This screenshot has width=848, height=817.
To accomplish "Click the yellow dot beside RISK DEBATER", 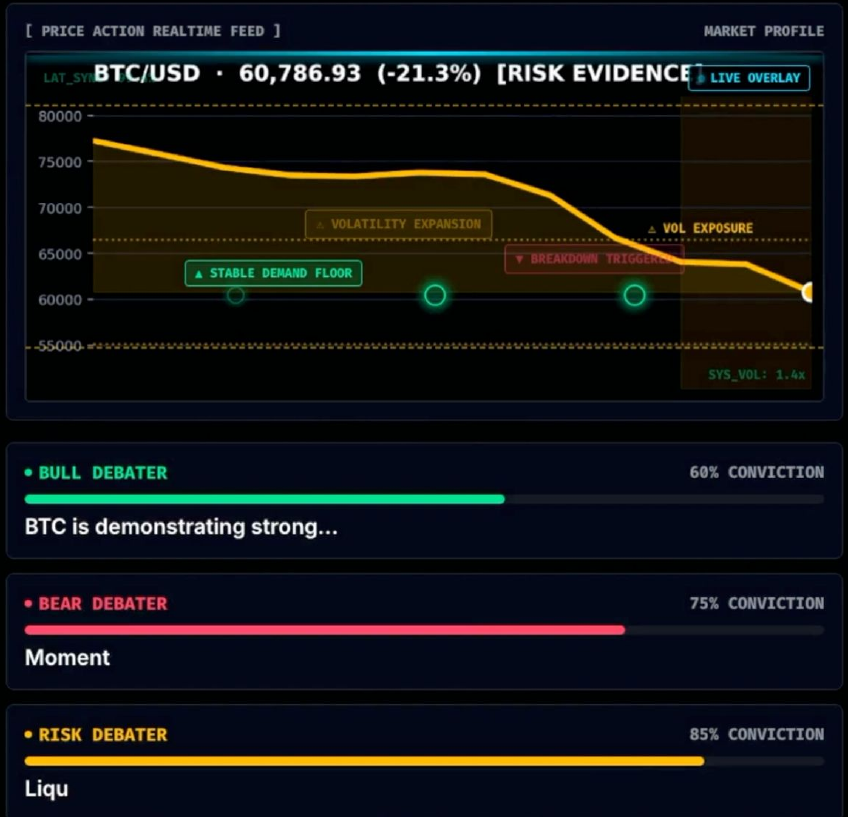I will (x=29, y=734).
